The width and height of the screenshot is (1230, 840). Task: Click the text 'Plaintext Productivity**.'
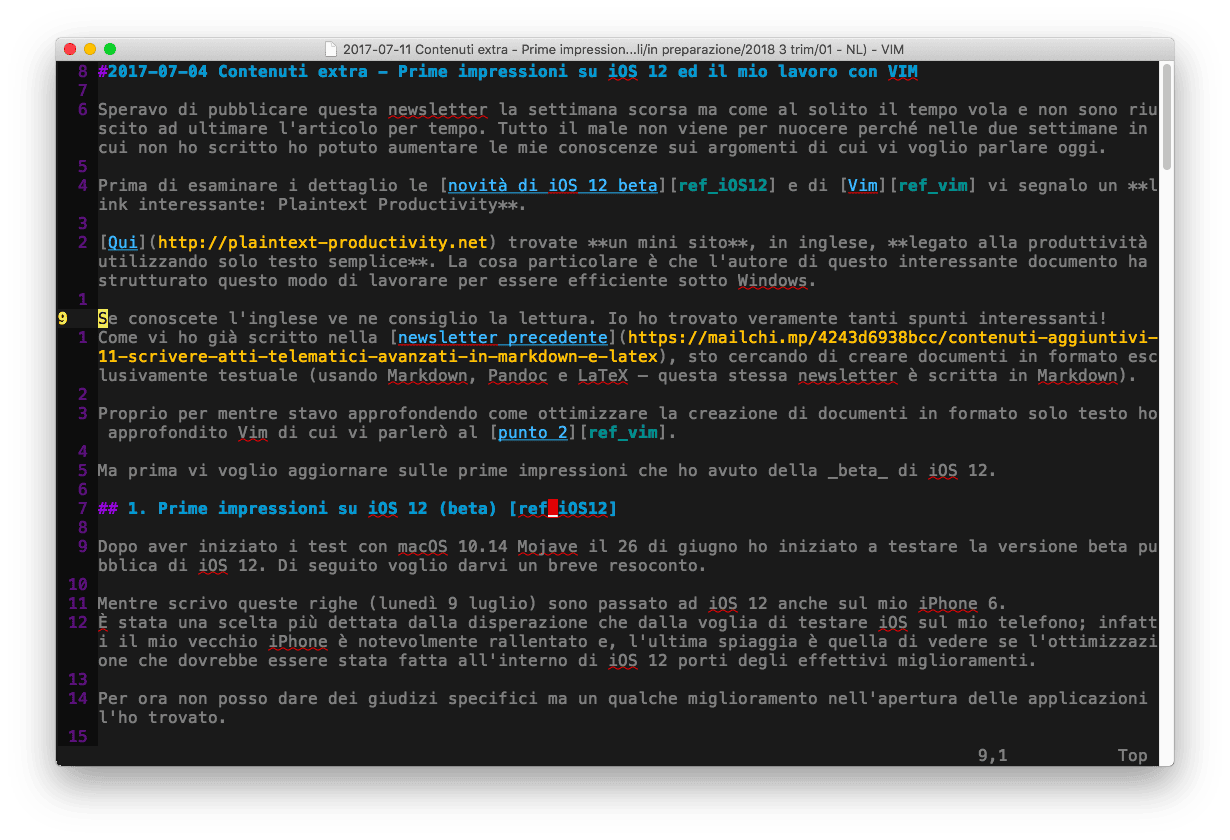point(403,205)
